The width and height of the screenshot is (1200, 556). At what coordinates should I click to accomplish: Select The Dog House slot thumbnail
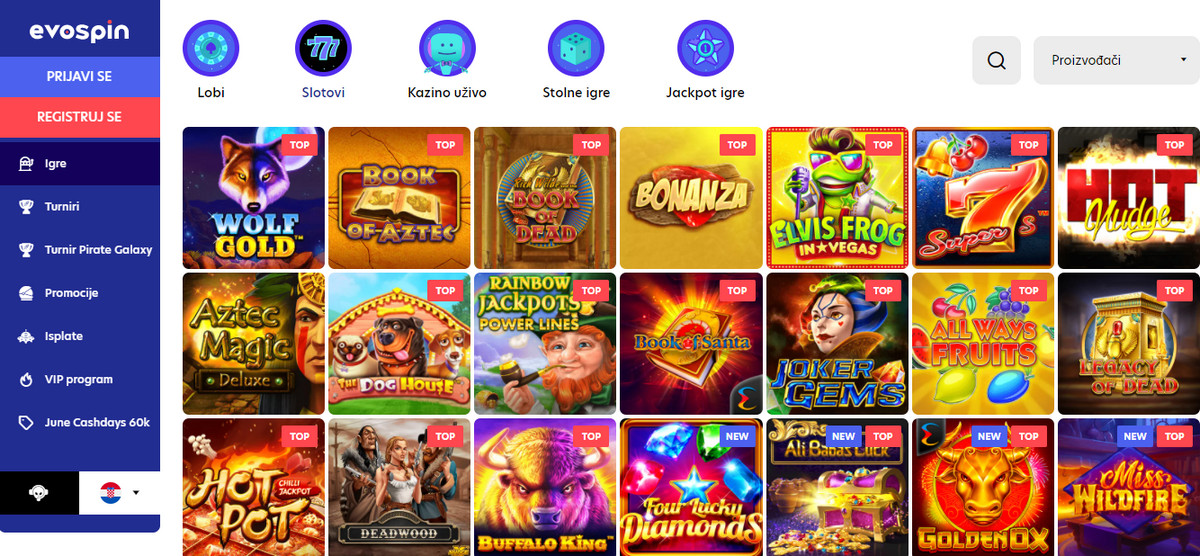tap(399, 344)
